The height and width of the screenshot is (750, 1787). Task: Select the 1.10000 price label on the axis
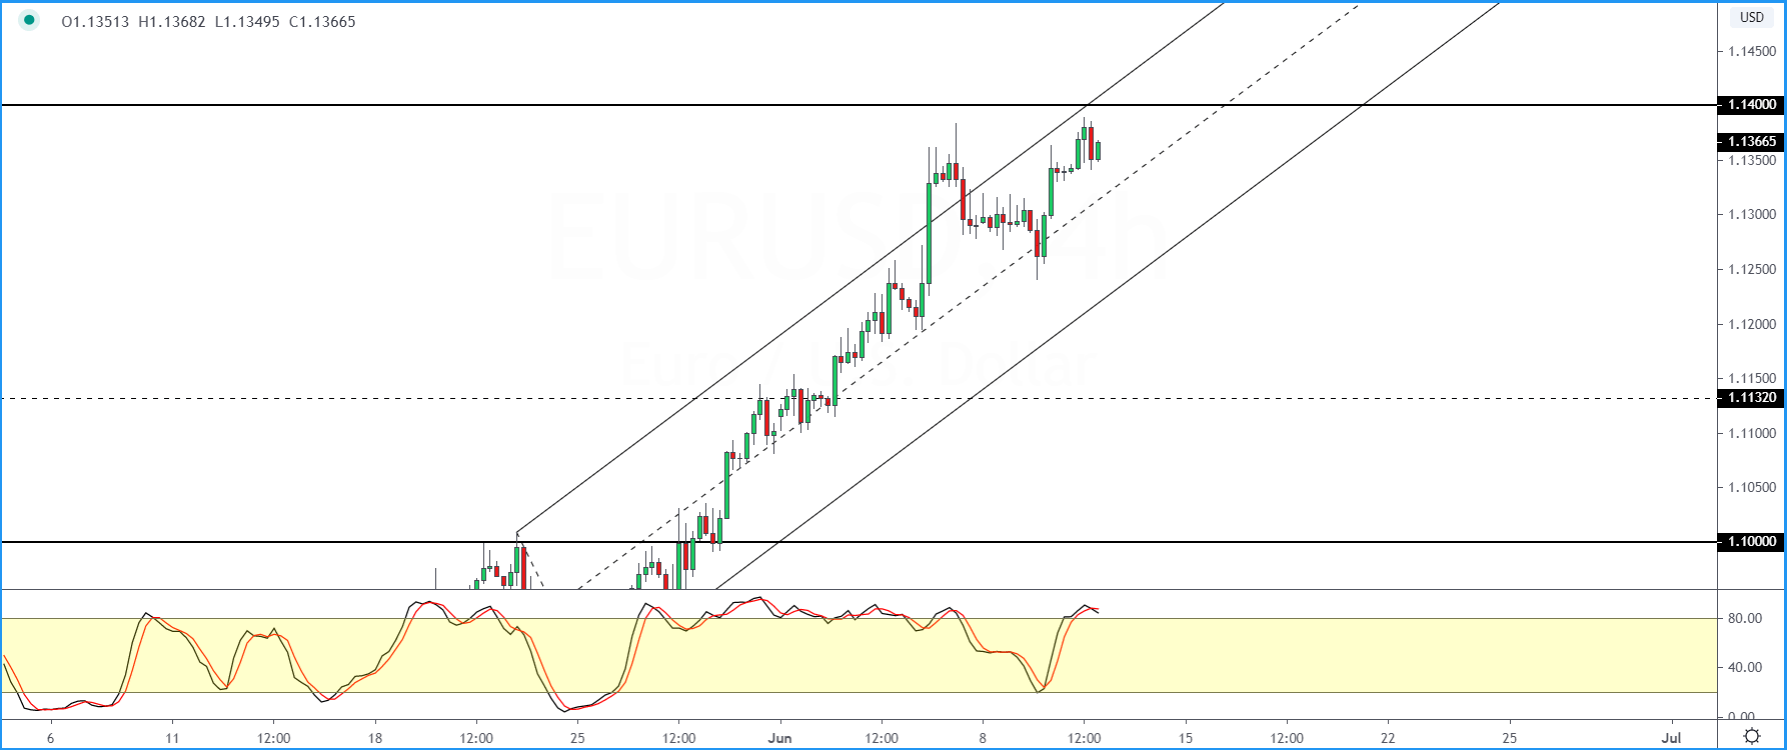tap(1749, 542)
